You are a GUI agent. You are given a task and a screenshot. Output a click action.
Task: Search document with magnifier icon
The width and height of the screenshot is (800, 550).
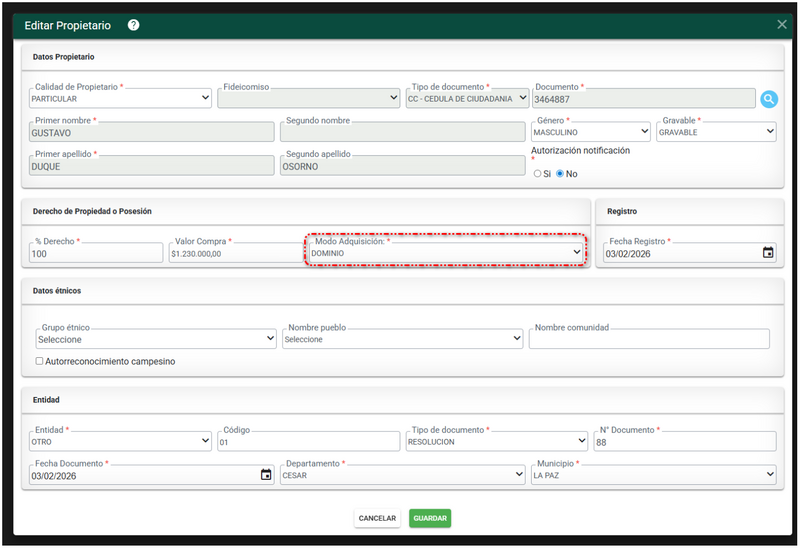coord(768,99)
